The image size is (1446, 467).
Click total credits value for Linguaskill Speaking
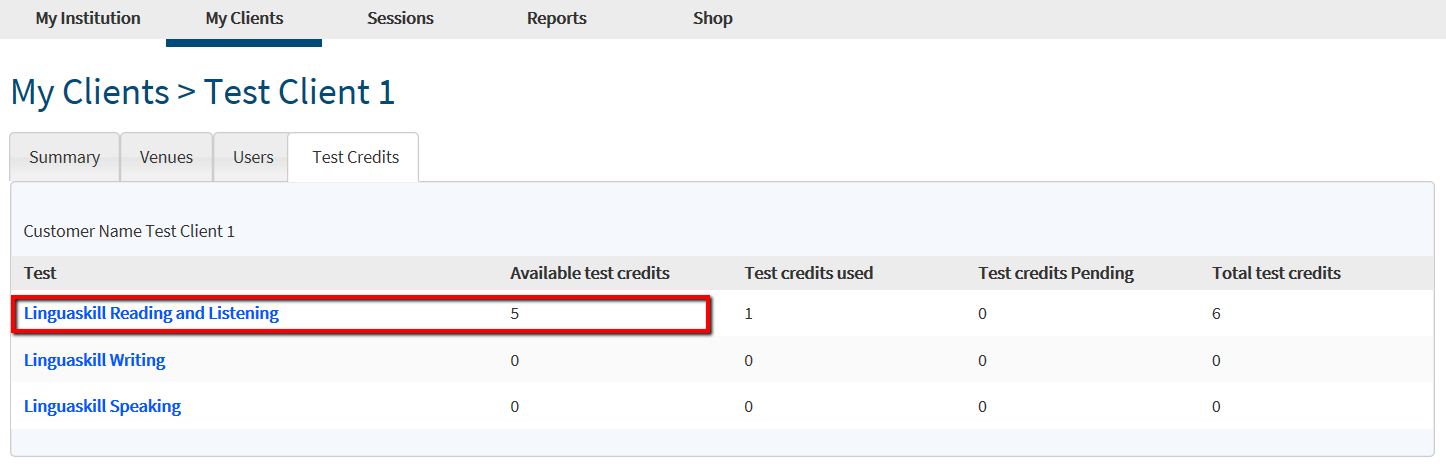pyautogui.click(x=1217, y=406)
